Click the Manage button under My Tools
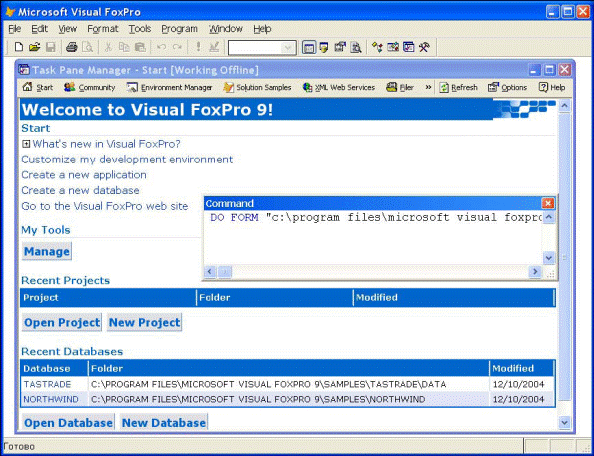 [x=47, y=251]
